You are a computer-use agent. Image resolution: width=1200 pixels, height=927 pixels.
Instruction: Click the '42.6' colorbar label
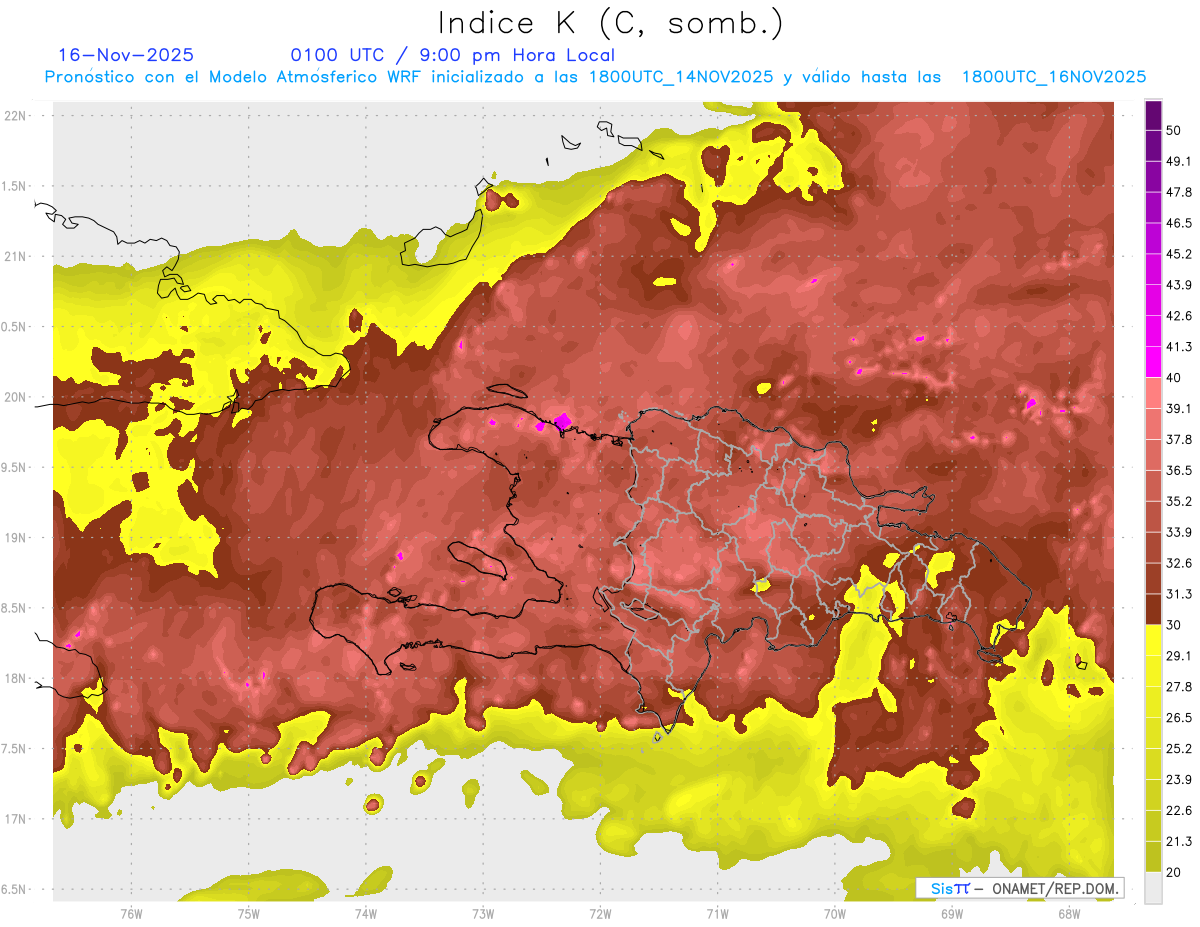[x=1179, y=316]
